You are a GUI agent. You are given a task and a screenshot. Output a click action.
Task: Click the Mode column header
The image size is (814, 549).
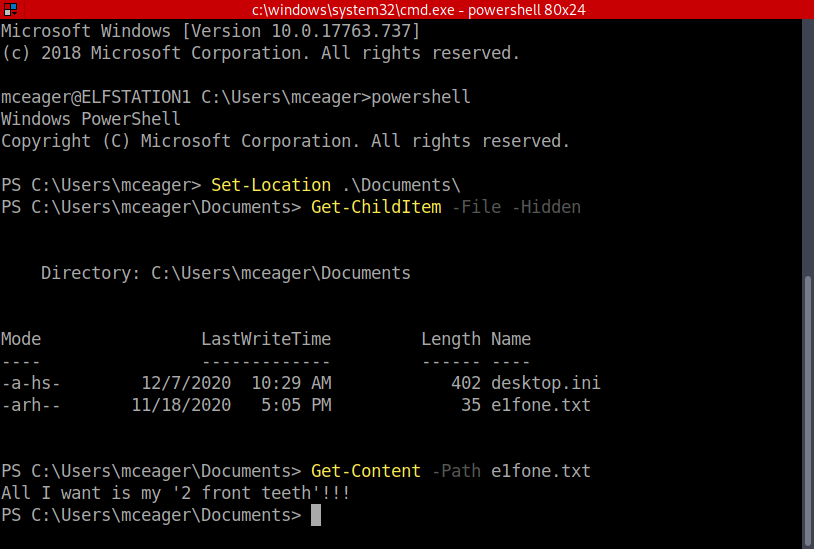(21, 339)
